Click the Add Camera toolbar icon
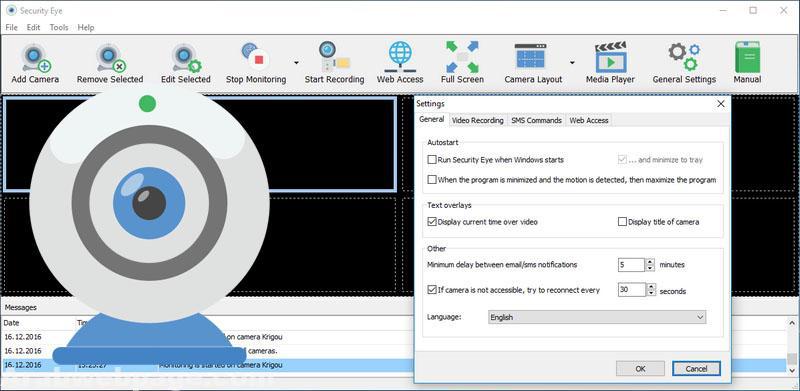 click(35, 58)
